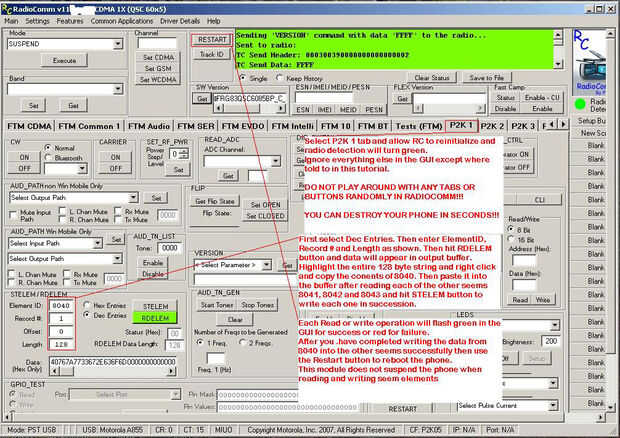Expand the Band dropdown

coord(118,89)
